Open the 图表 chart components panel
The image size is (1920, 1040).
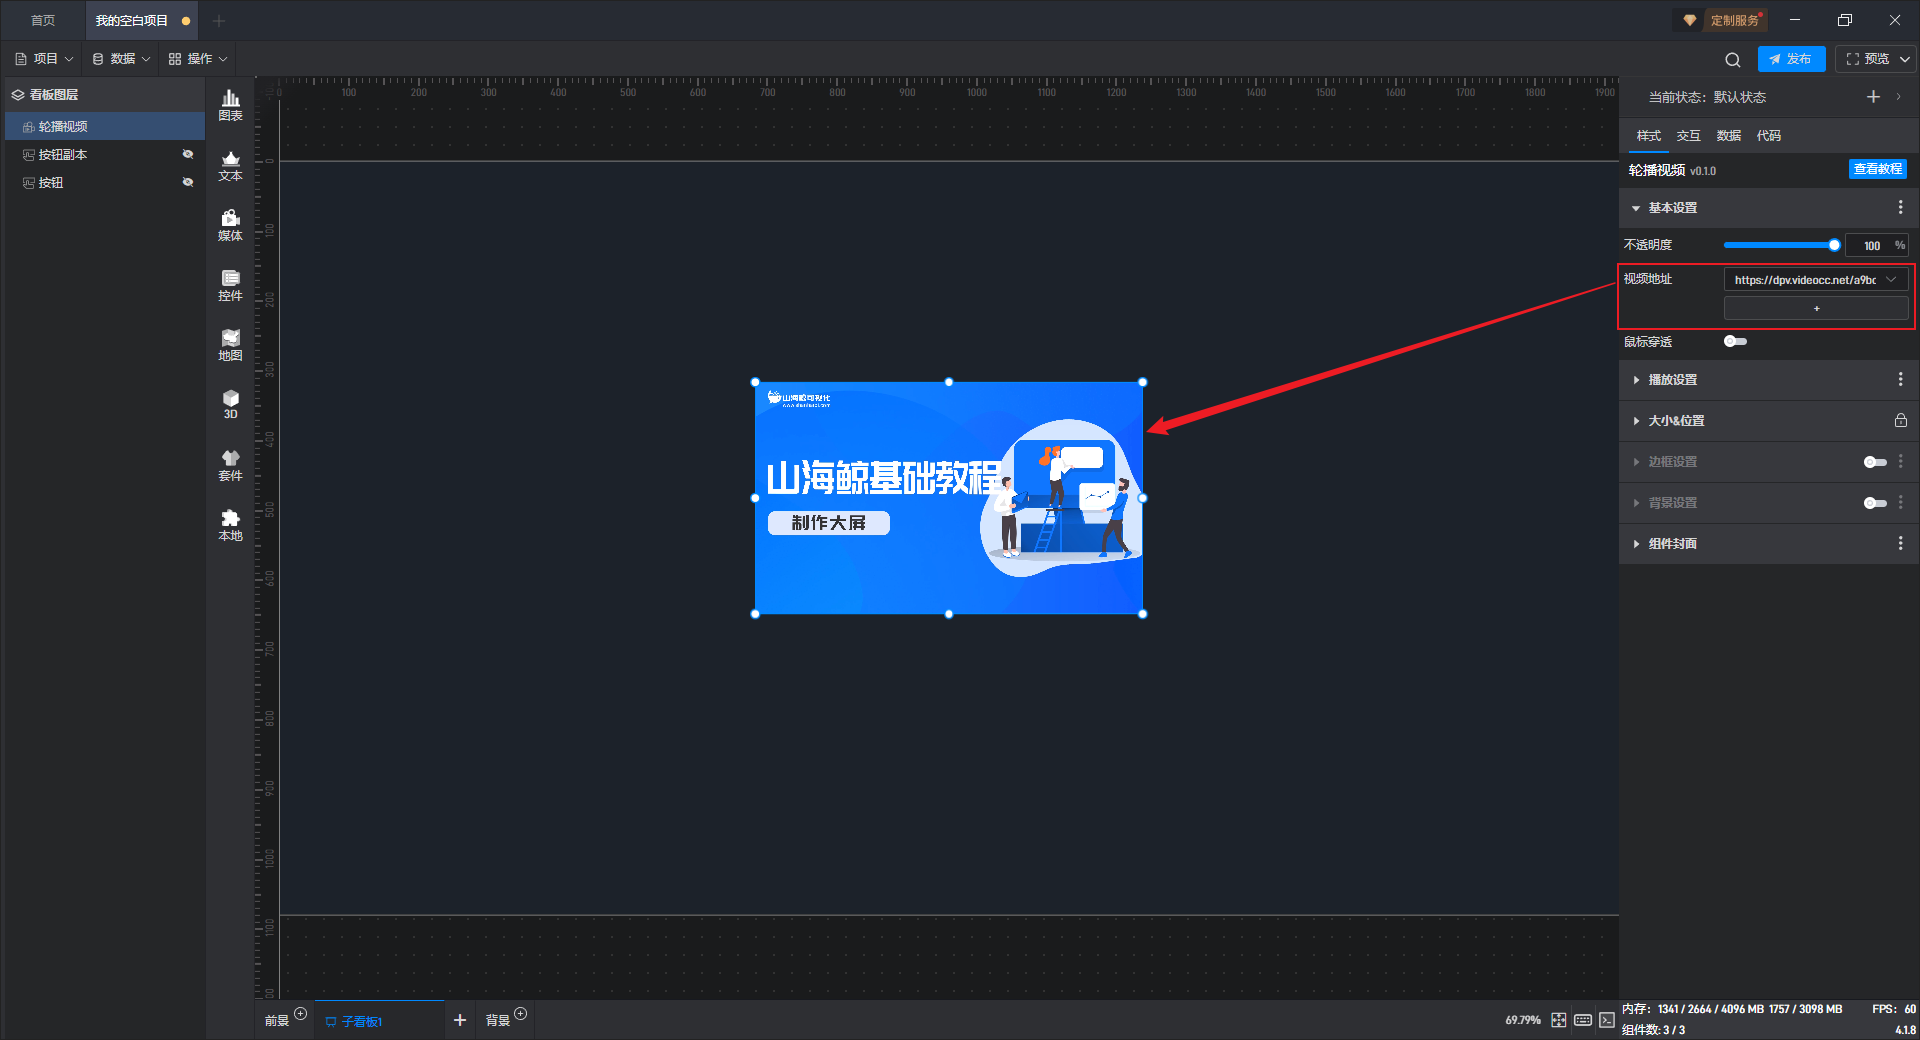pyautogui.click(x=230, y=105)
